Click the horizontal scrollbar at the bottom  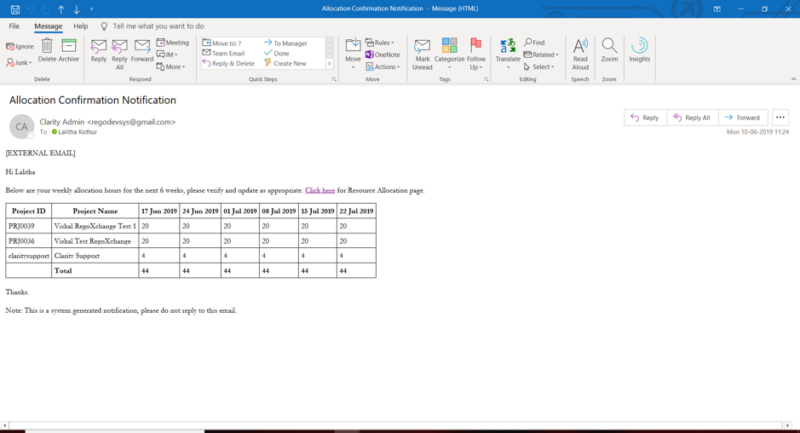point(395,425)
